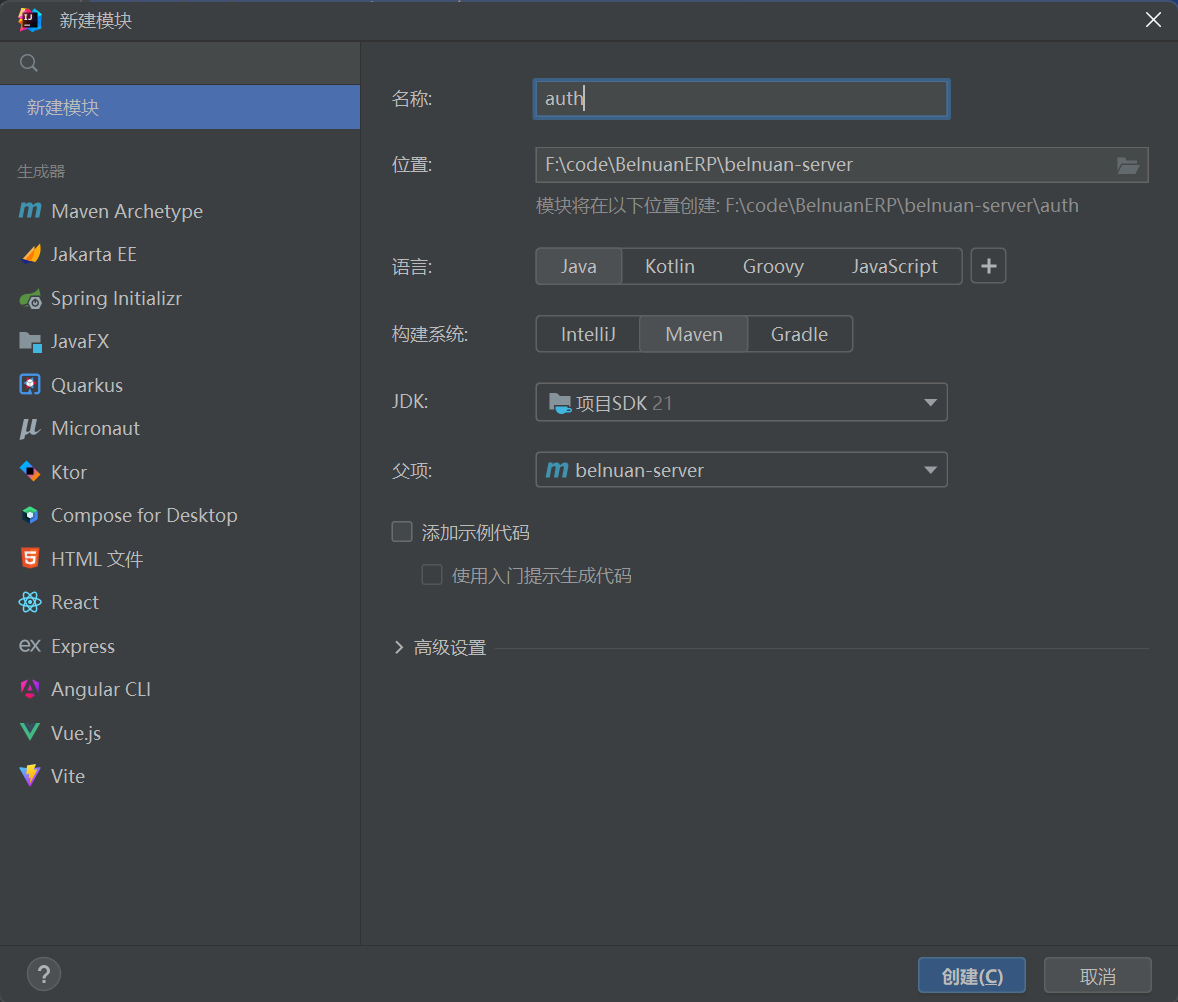
Task: Select JavaFX generator entry
Action: click(180, 342)
